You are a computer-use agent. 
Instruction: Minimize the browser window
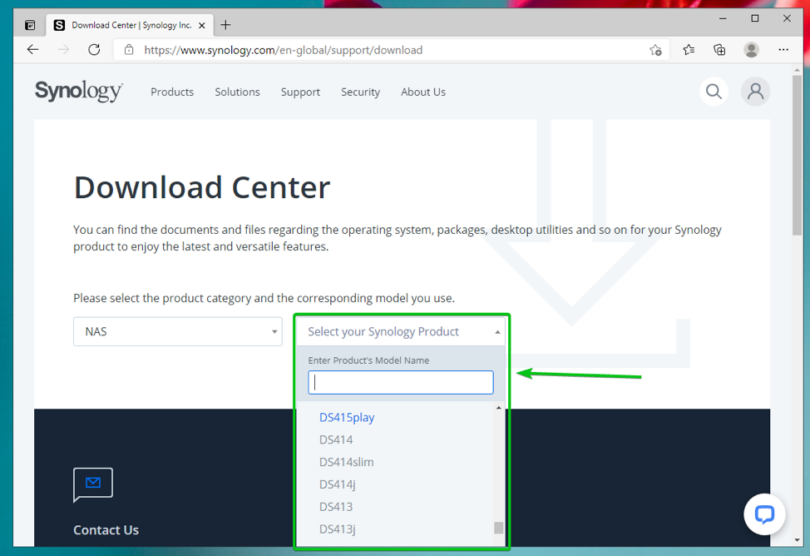(723, 19)
